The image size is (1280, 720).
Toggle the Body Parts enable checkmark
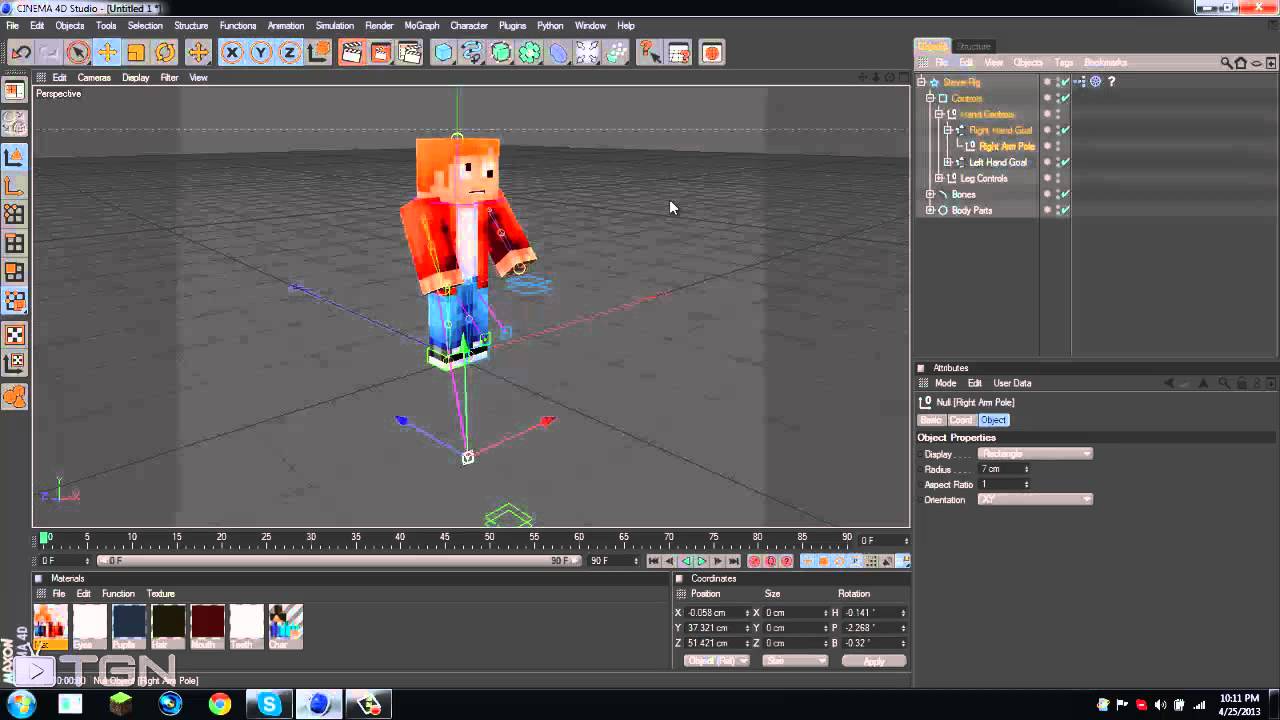(1065, 210)
